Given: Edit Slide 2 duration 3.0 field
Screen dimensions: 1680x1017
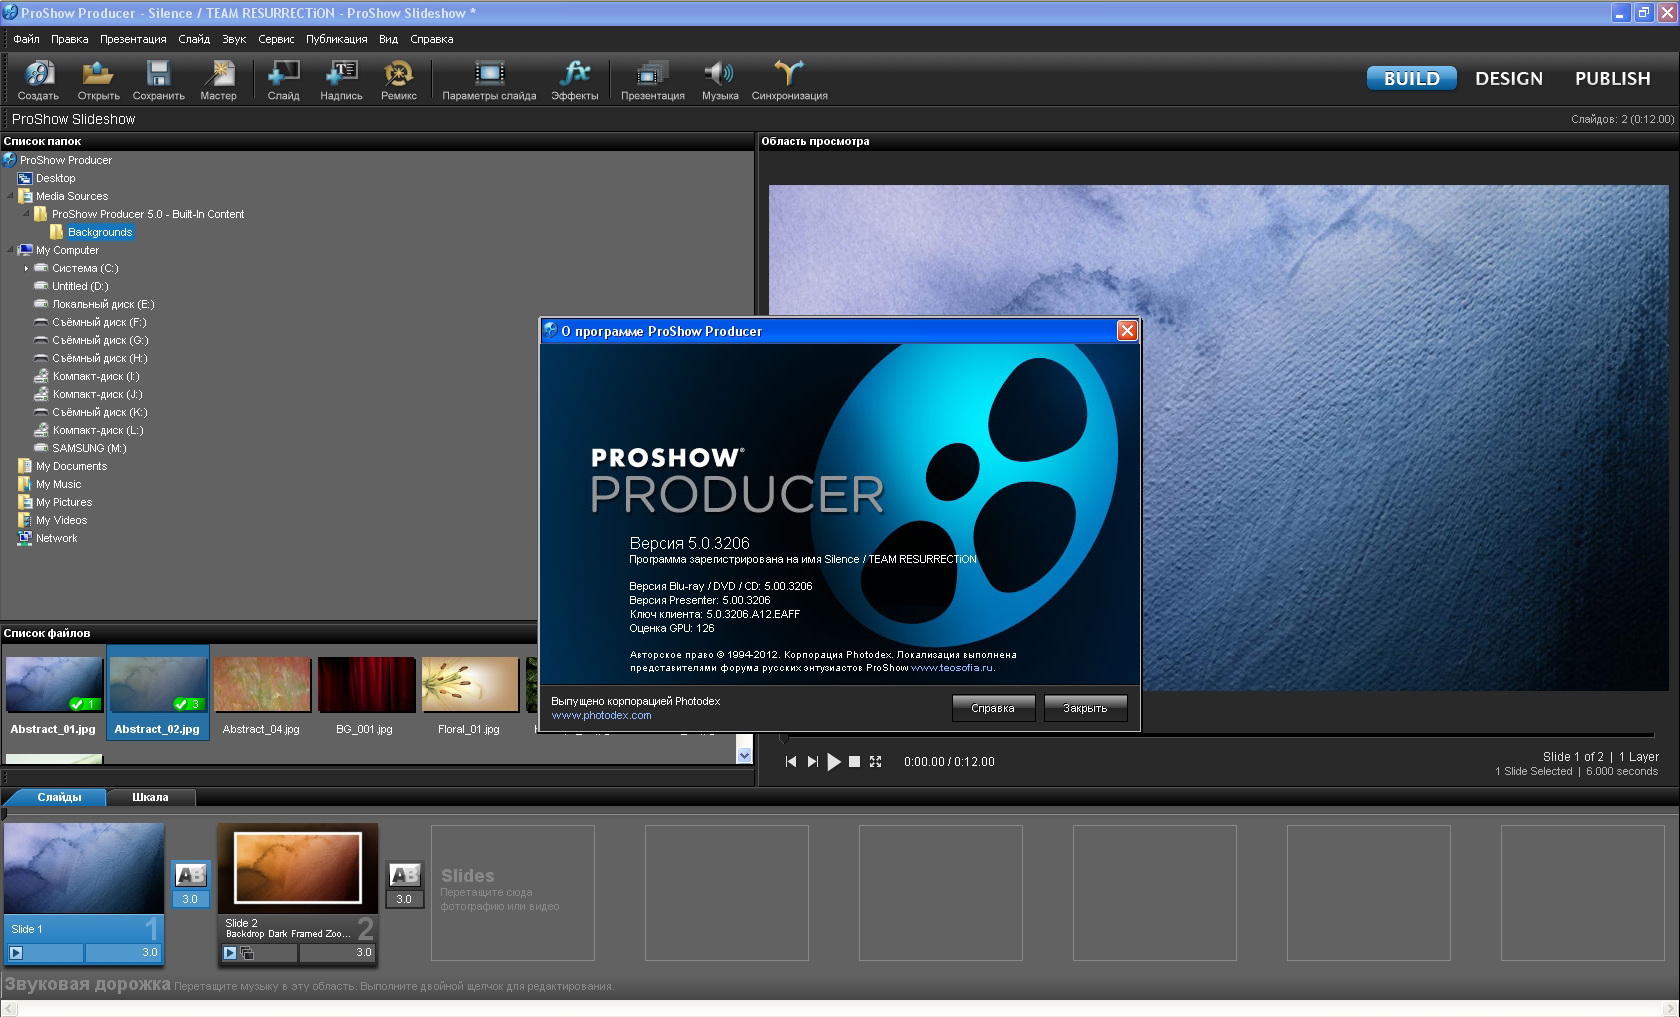Looking at the screenshot, I should (337, 952).
